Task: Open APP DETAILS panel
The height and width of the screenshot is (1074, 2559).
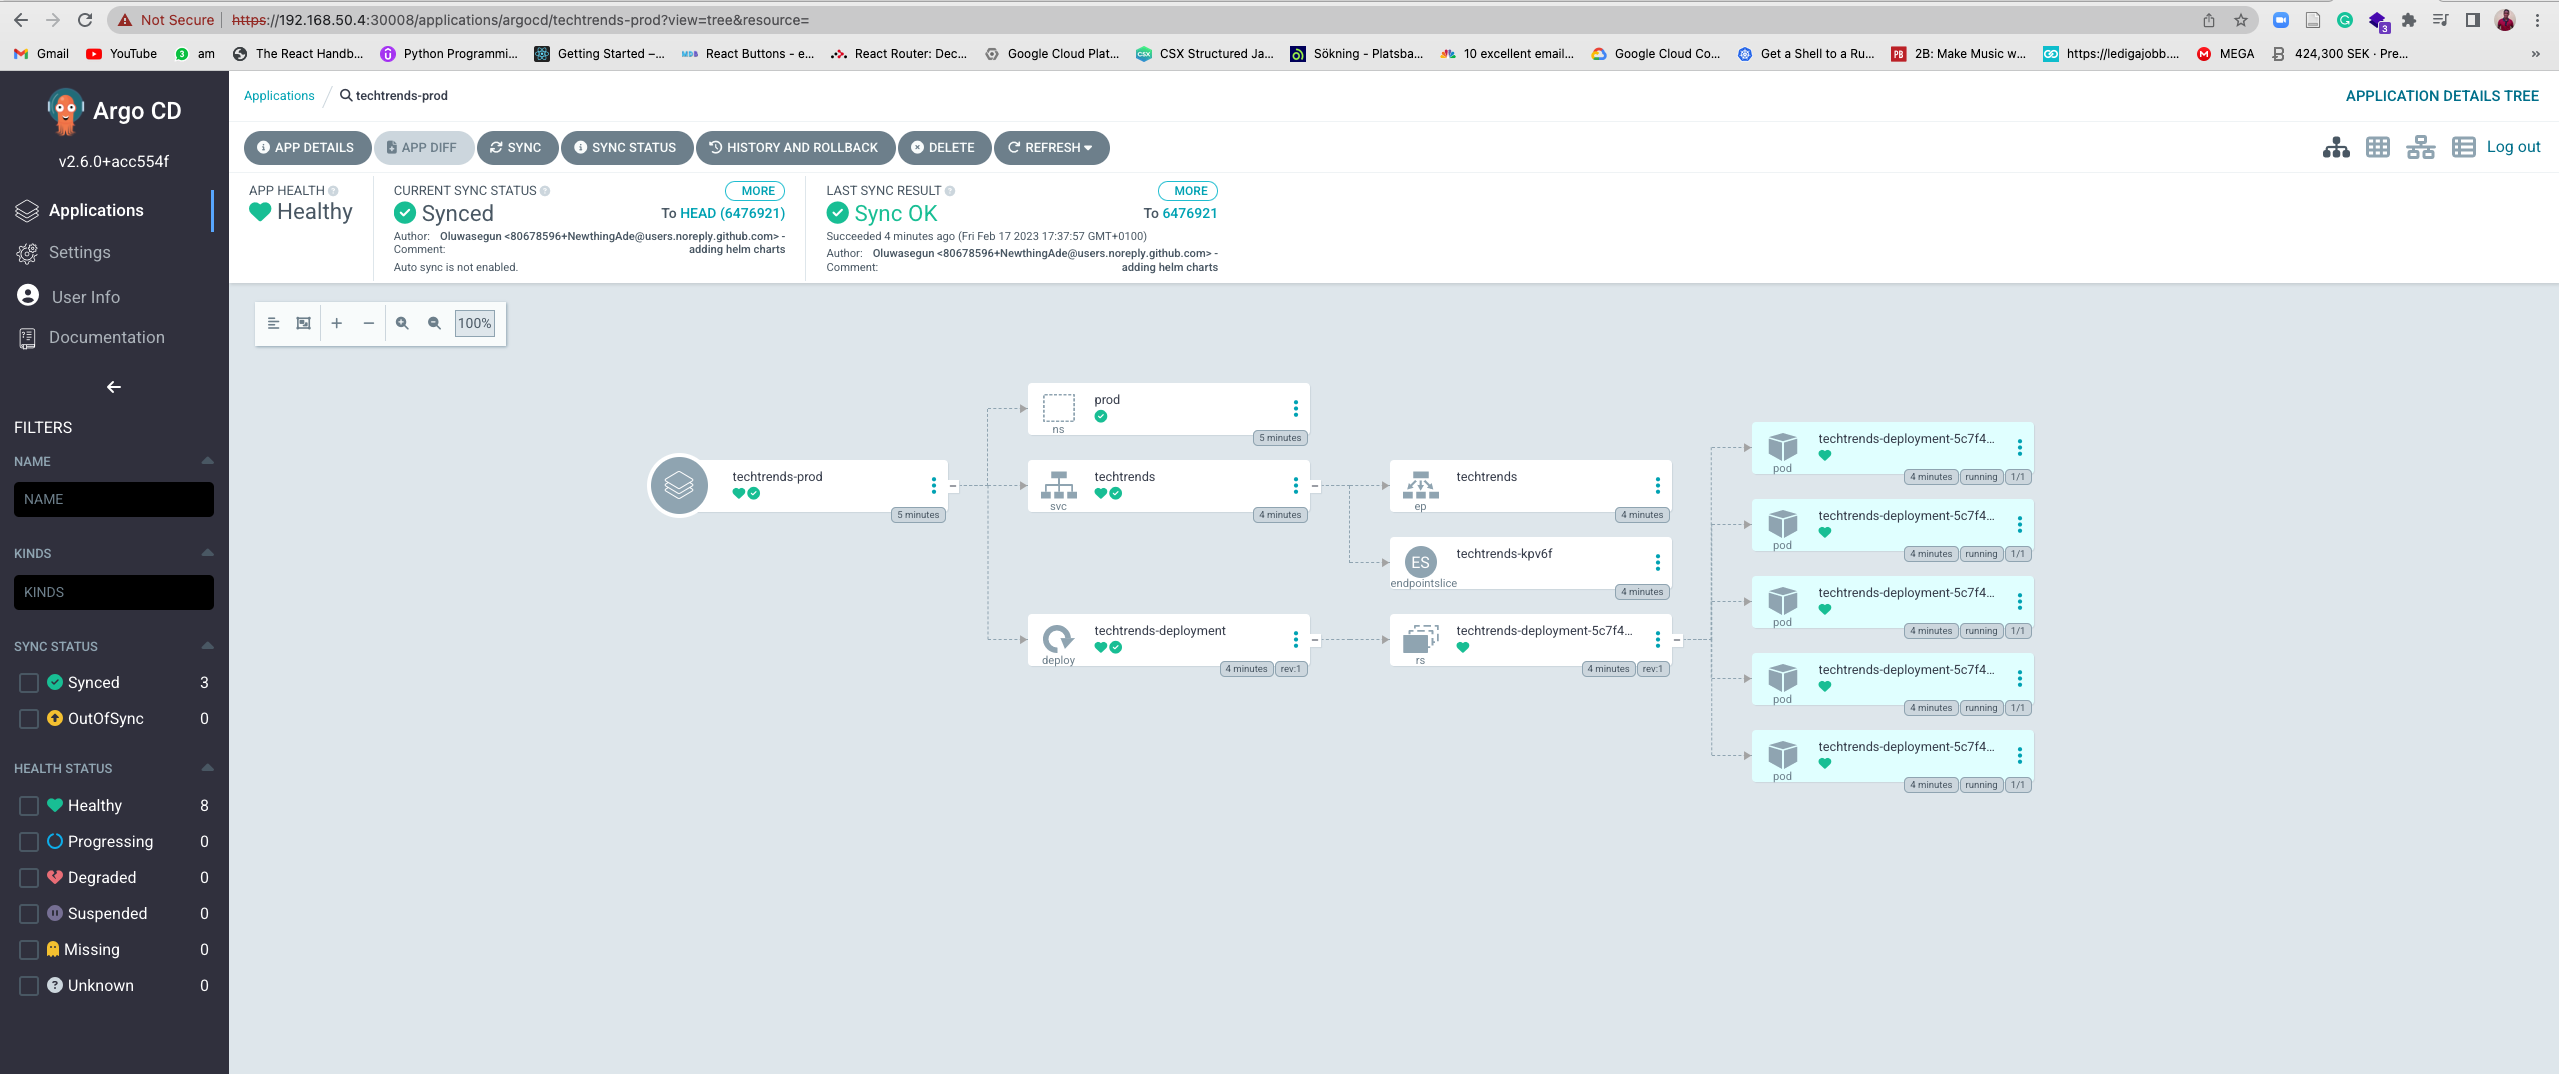Action: click(x=307, y=147)
